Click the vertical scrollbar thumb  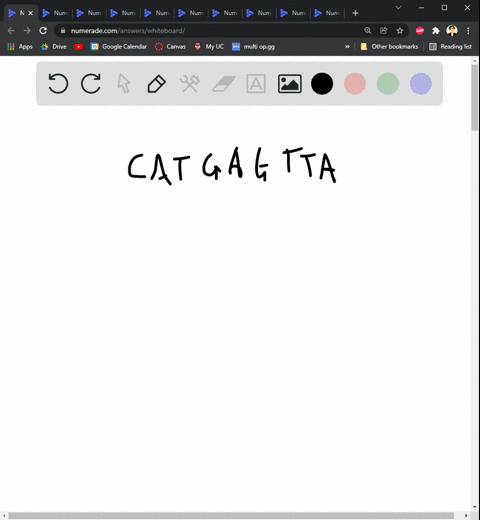click(475, 97)
